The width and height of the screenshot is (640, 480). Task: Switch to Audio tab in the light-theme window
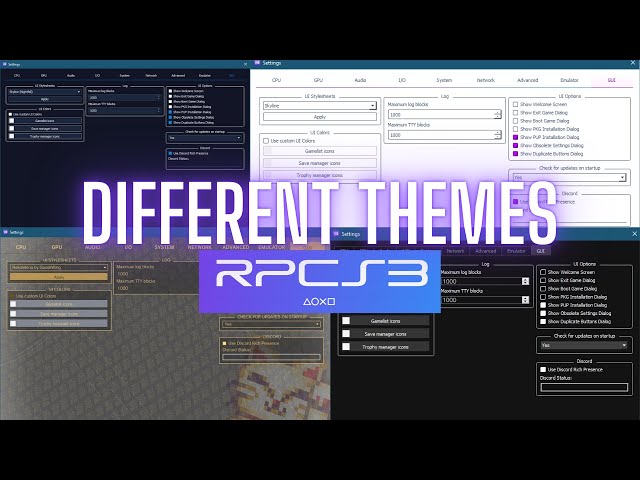(360, 80)
